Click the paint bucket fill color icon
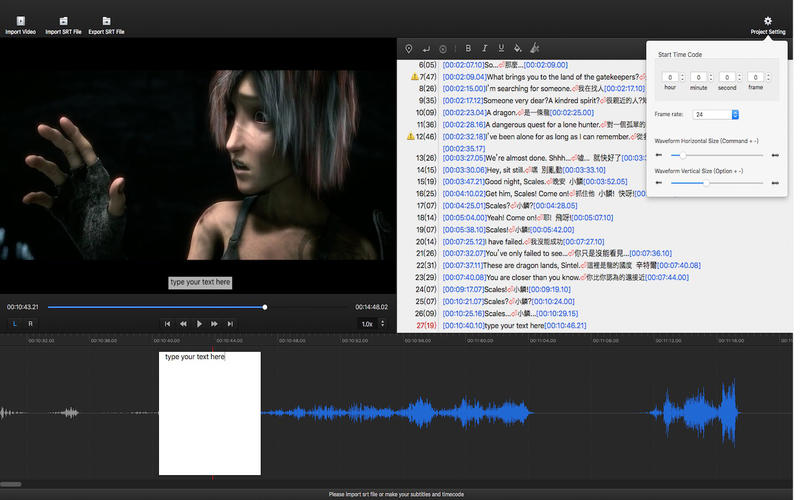 click(517, 48)
